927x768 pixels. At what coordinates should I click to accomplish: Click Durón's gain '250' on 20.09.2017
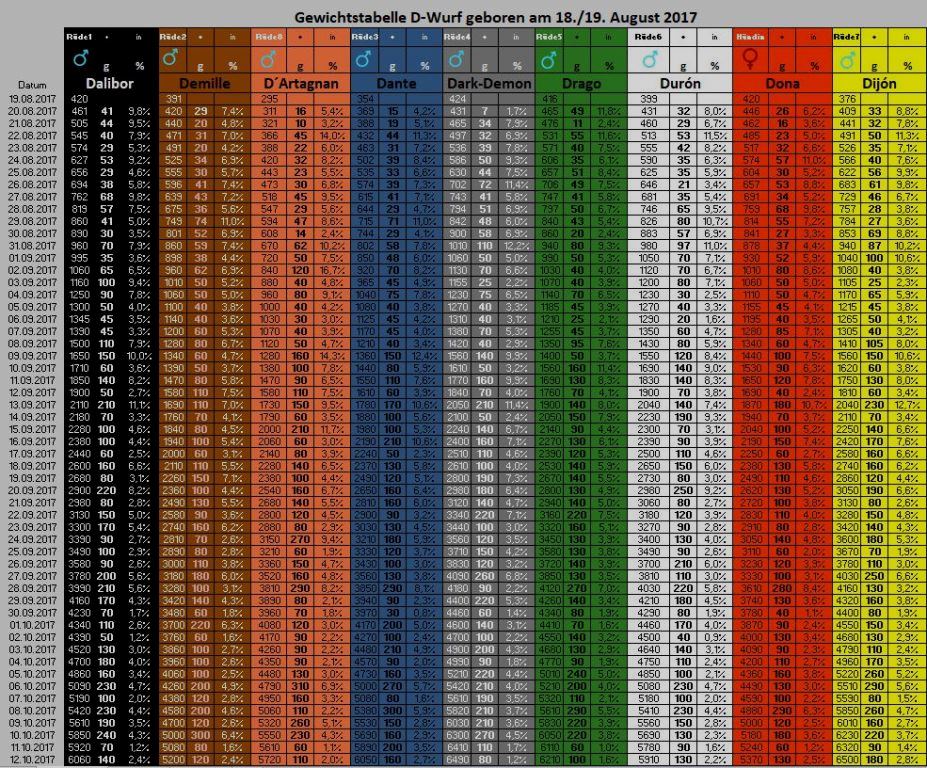point(683,490)
